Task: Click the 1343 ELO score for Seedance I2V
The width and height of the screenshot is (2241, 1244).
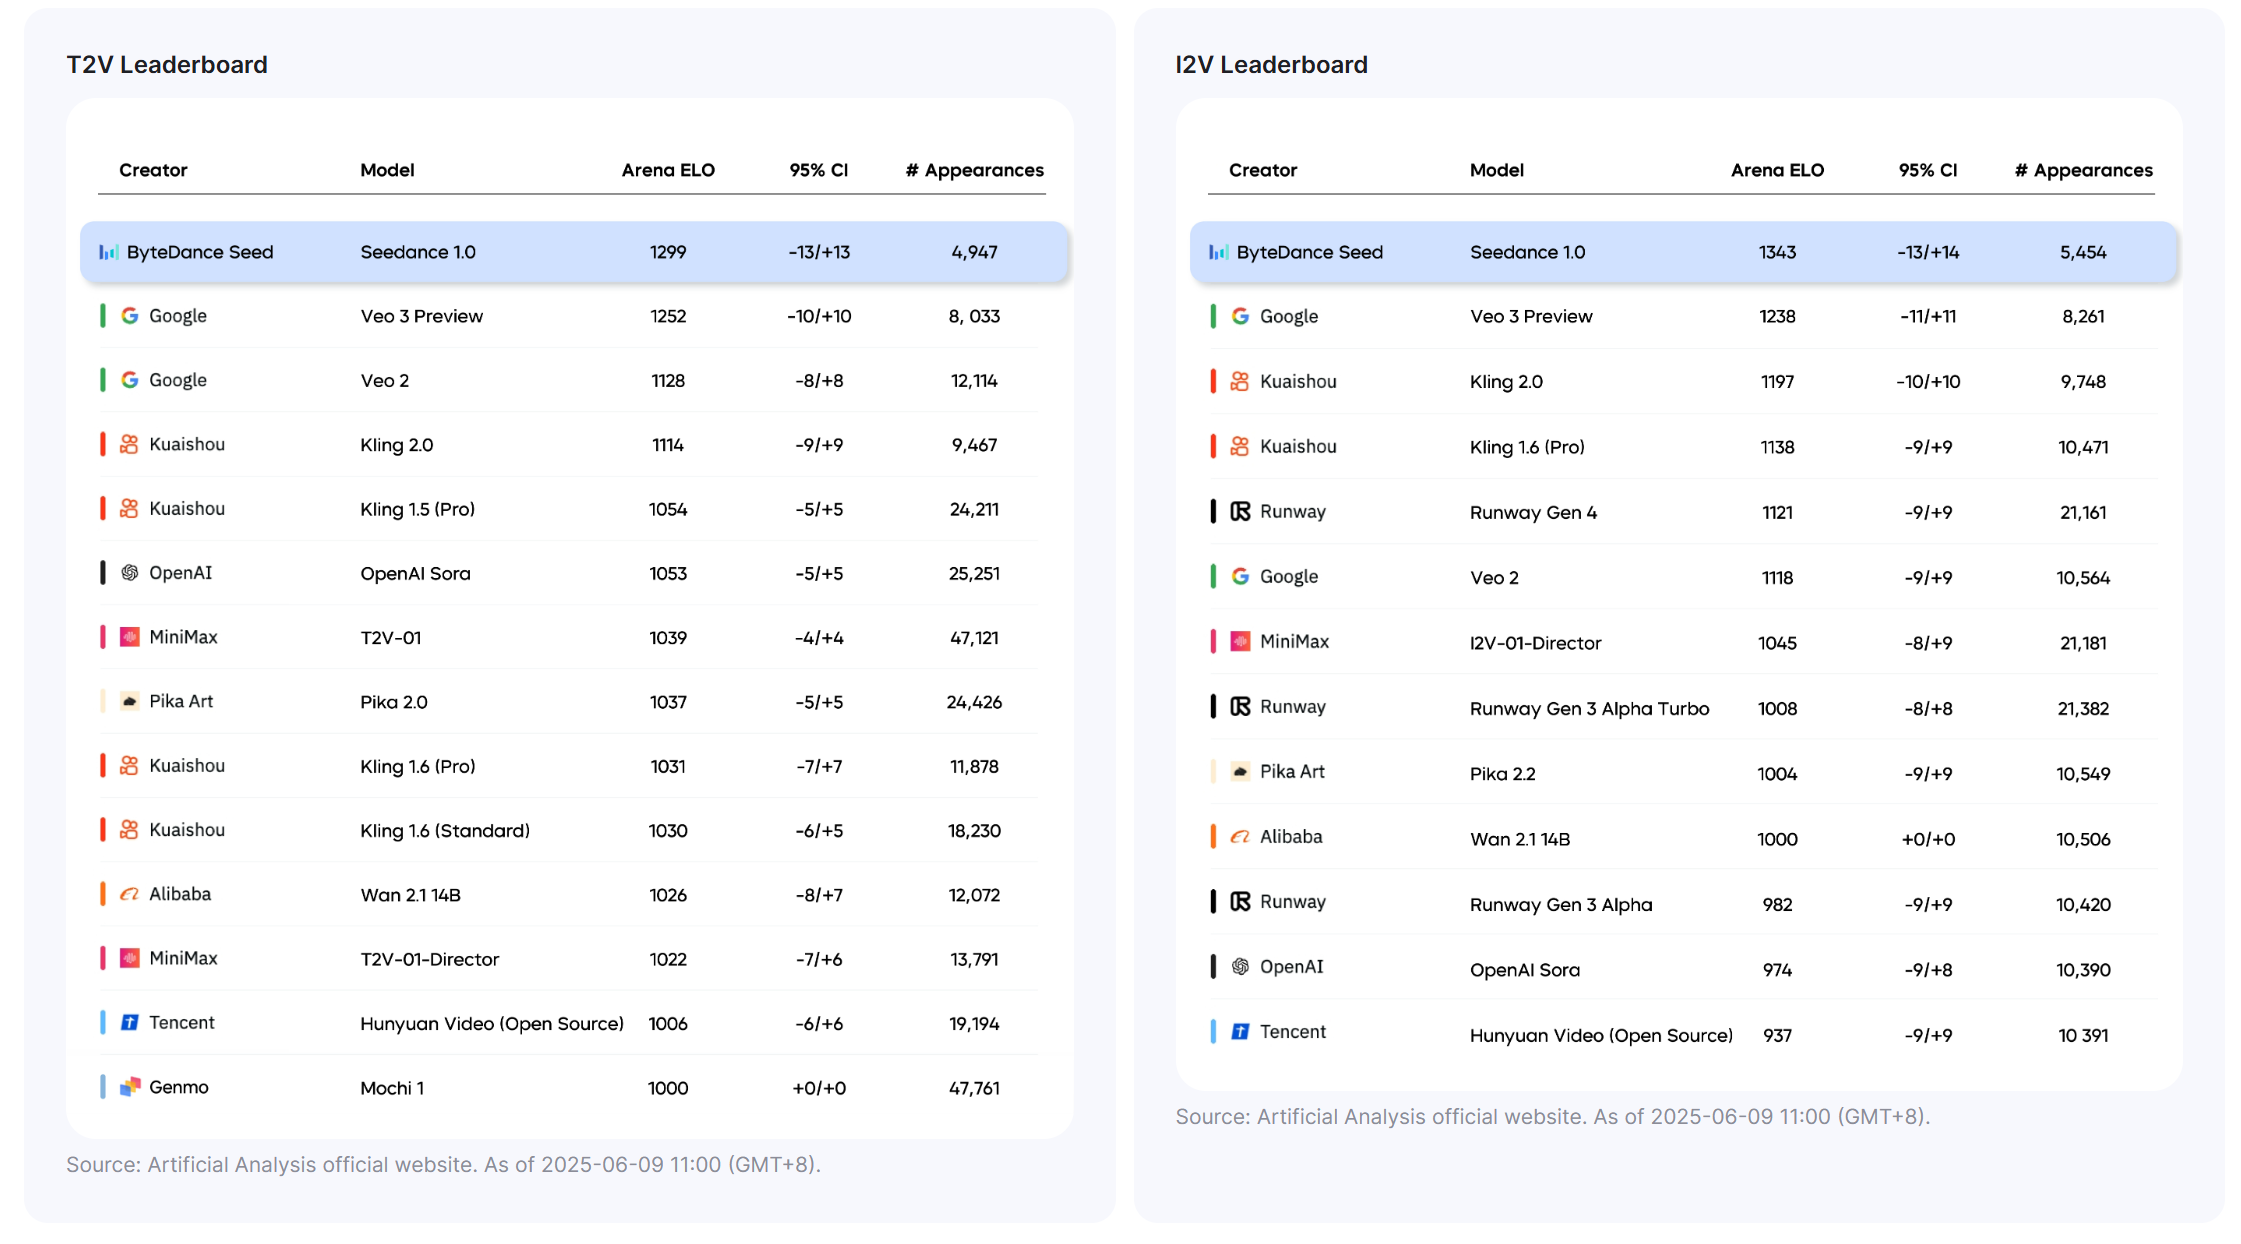Action: click(1777, 252)
